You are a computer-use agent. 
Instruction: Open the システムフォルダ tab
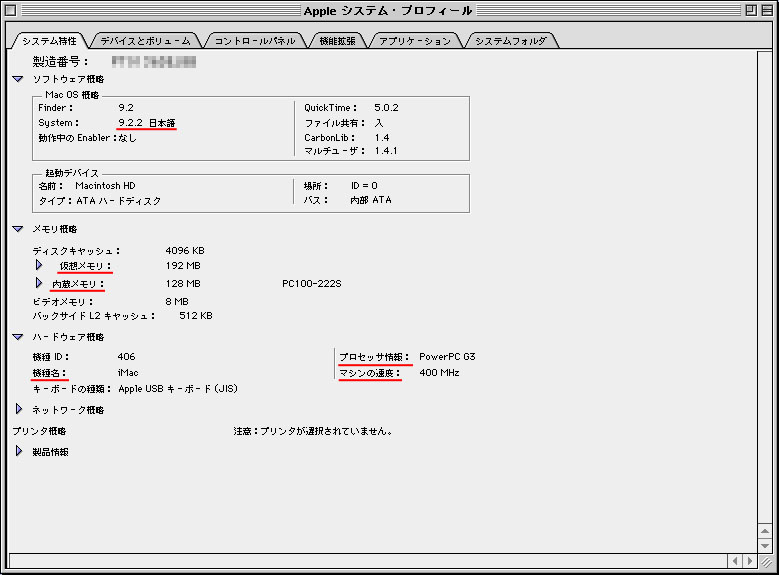pos(511,41)
